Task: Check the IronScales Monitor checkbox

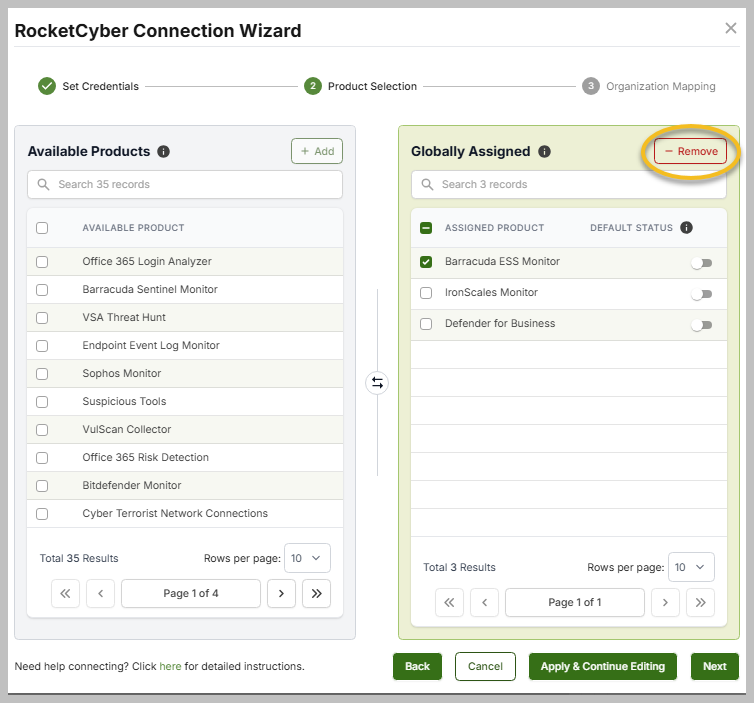Action: (x=426, y=293)
